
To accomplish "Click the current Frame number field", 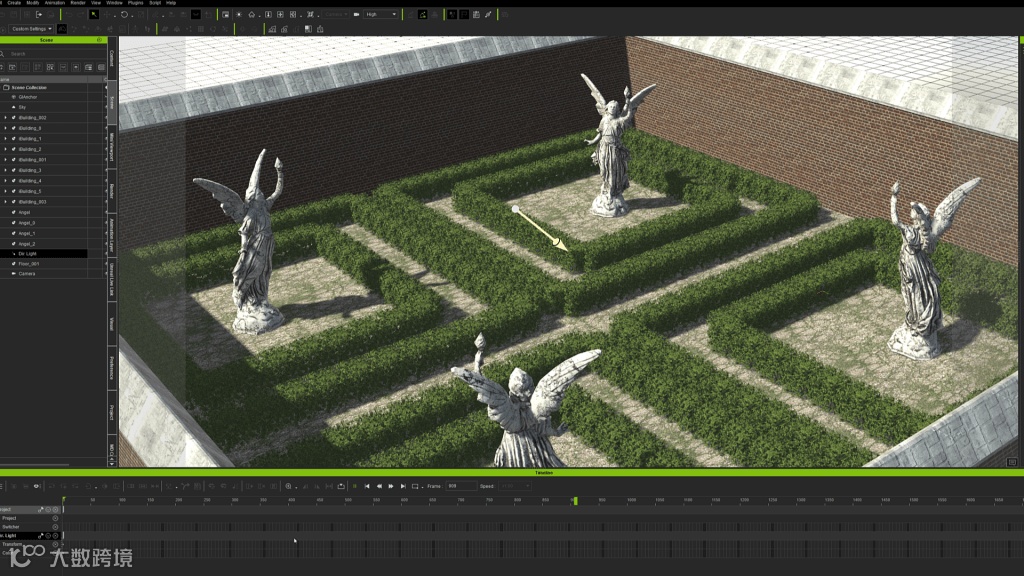I will (461, 486).
